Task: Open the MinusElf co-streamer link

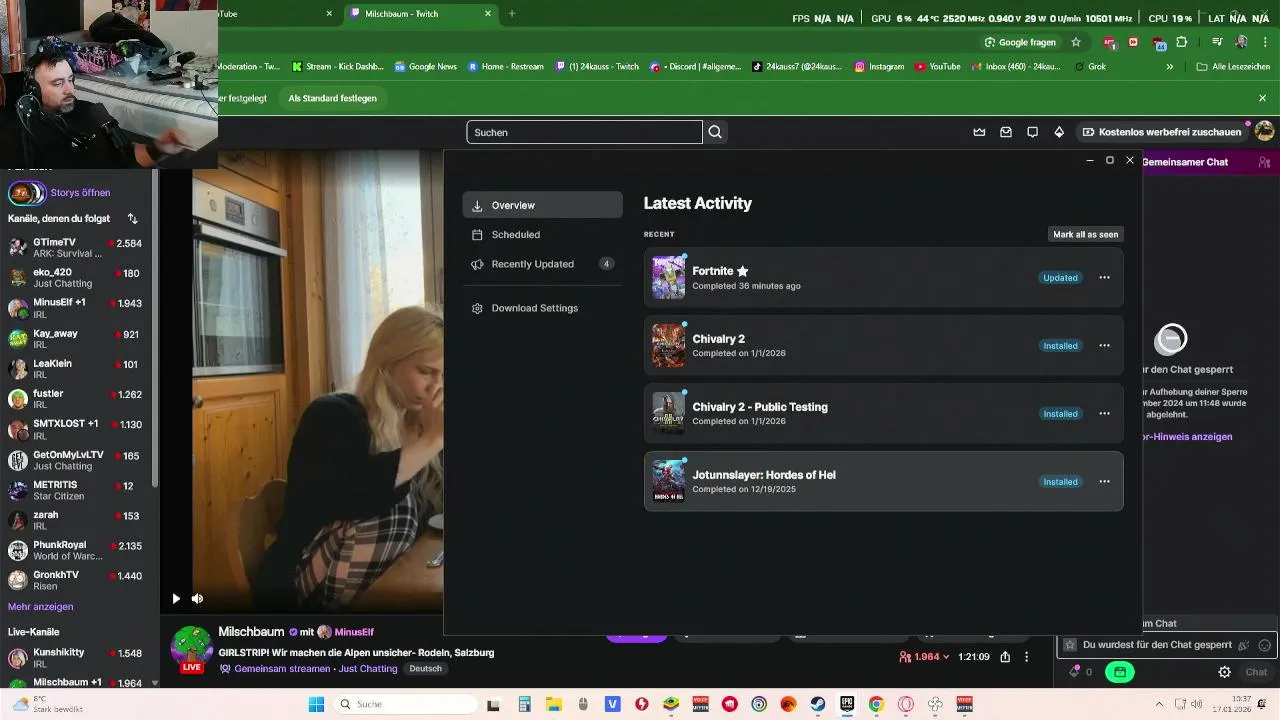Action: tap(353, 632)
